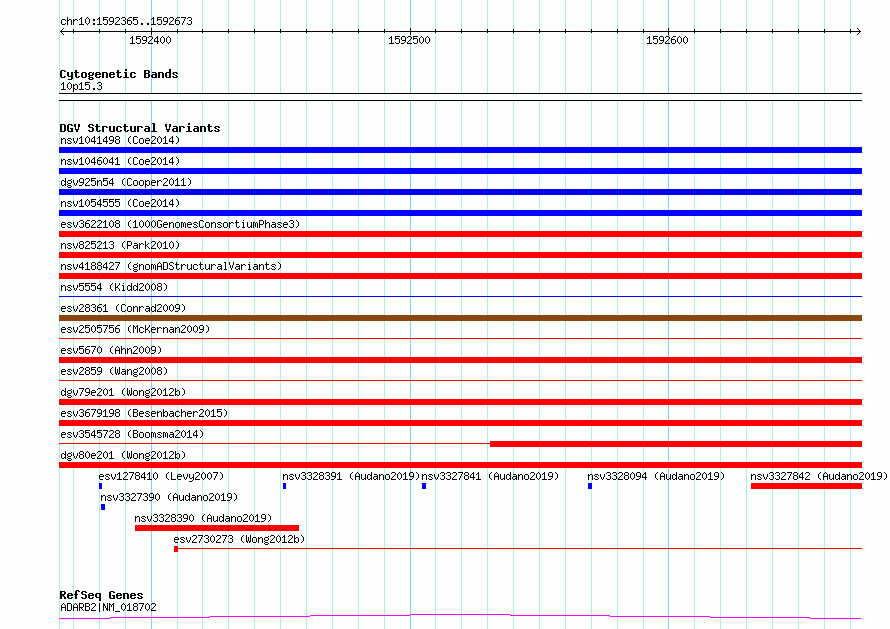
Task: Click the nsv1041498 (Coe2014) variant label
Action: (120, 140)
